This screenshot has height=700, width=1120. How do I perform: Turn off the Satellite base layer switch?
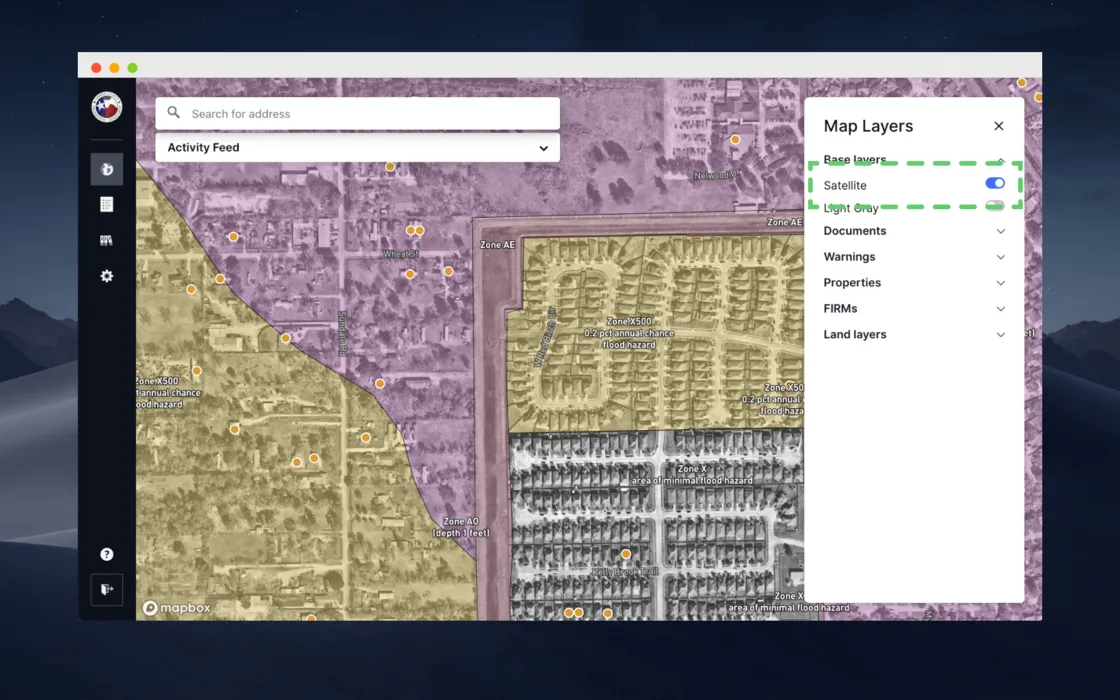point(994,184)
